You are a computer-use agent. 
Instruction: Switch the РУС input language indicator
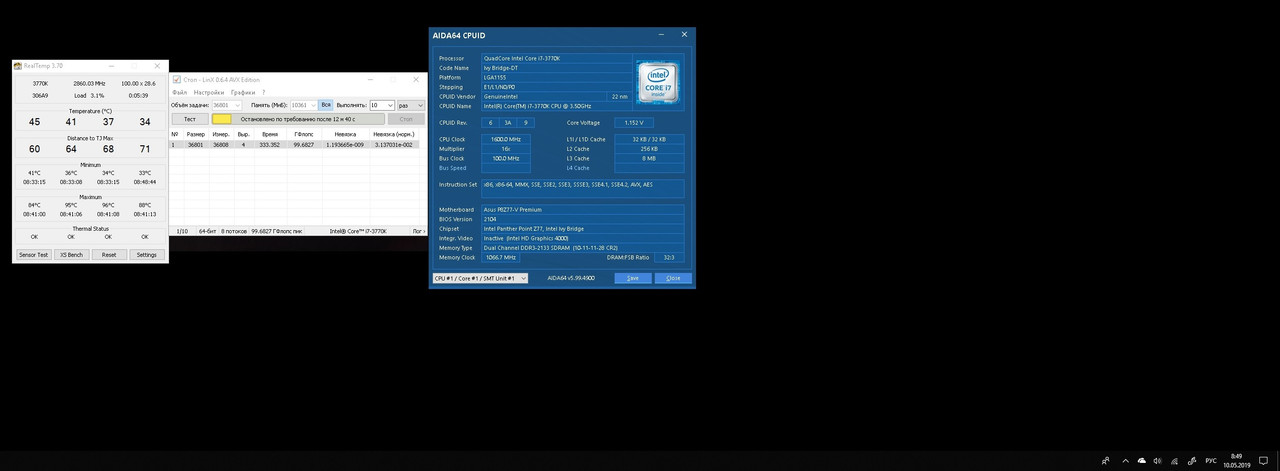(x=1211, y=460)
